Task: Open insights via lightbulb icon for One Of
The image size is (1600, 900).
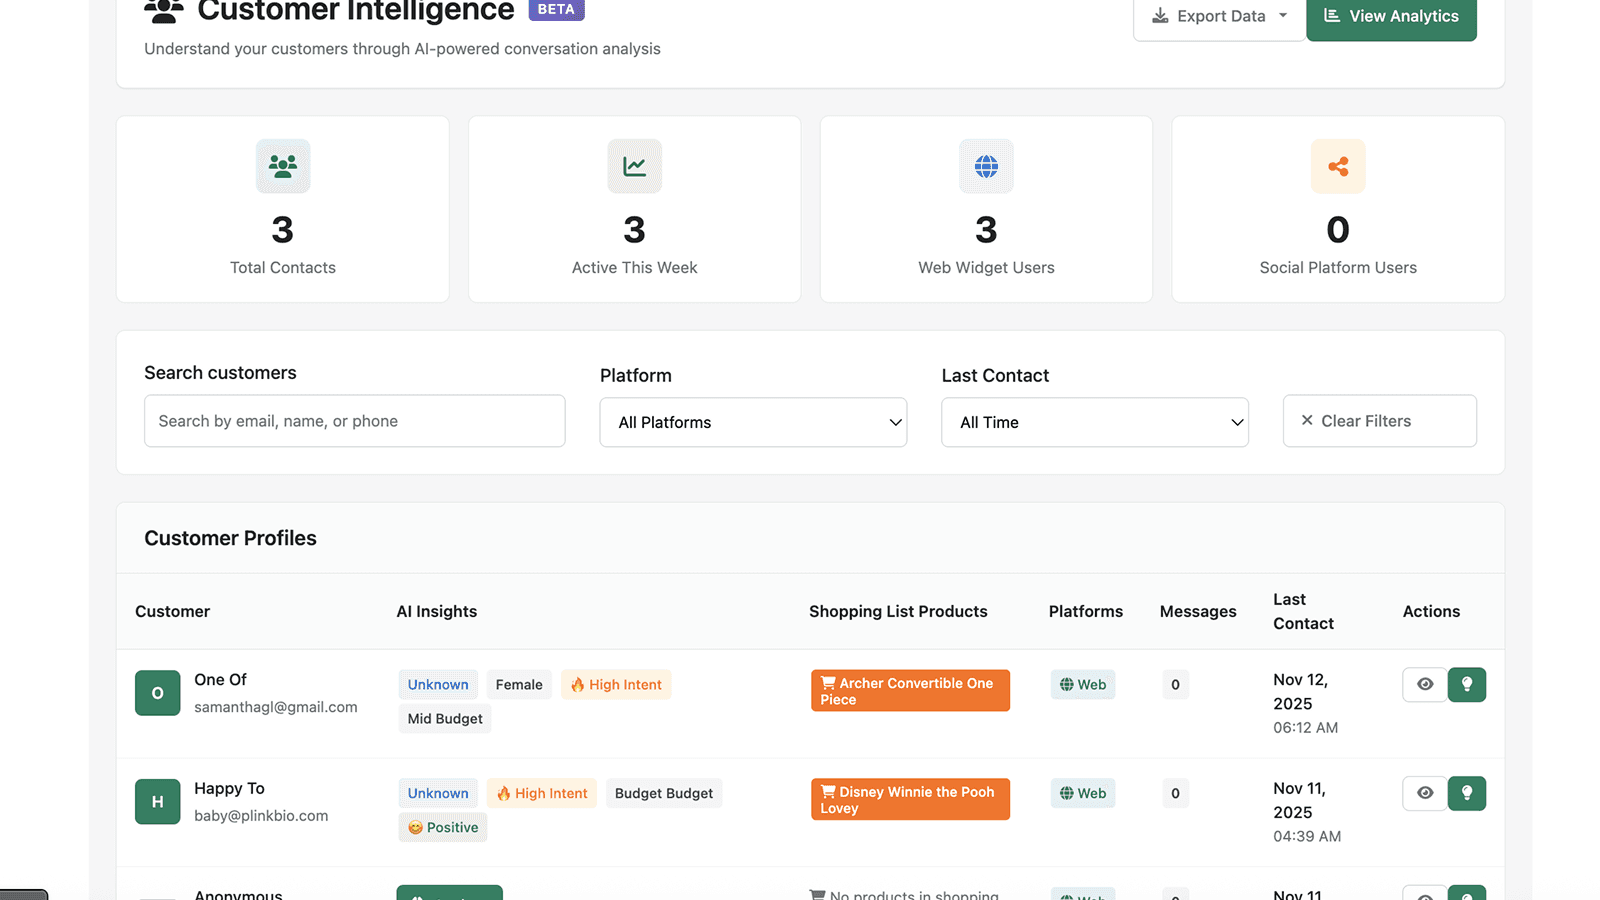Action: [1467, 684]
